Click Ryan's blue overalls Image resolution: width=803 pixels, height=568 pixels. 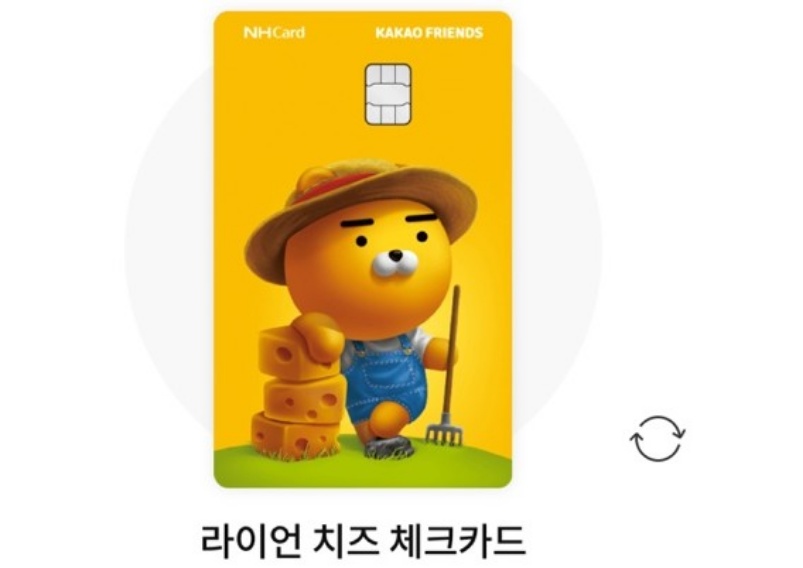click(385, 378)
